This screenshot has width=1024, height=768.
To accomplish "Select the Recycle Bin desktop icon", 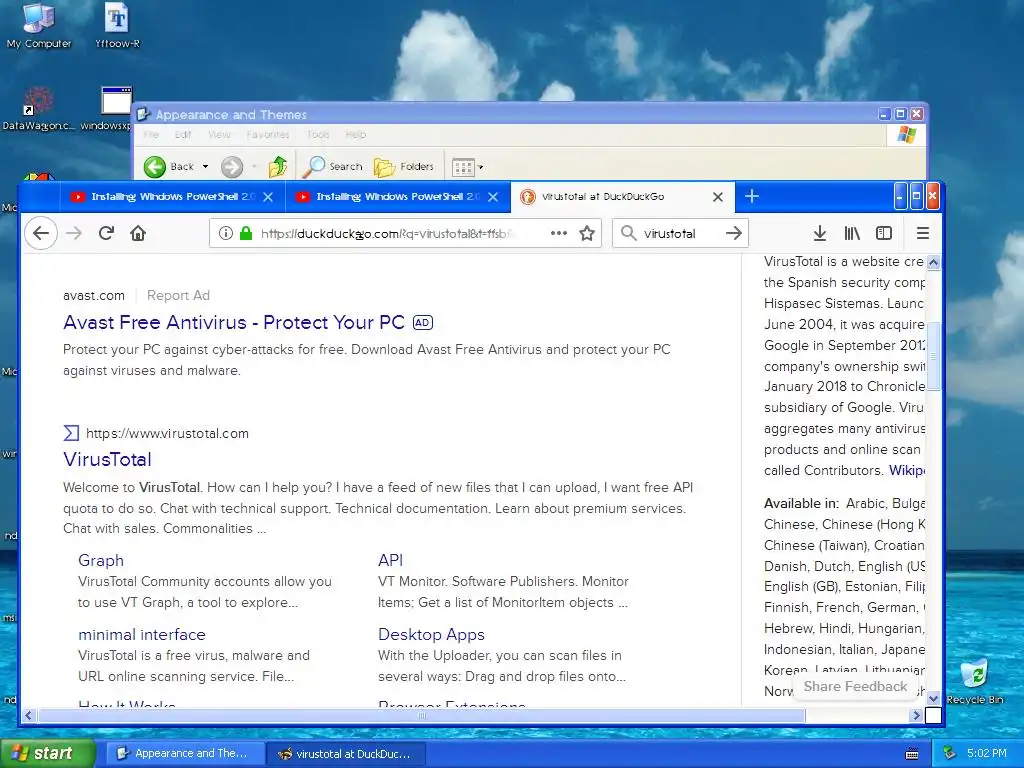I will point(974,682).
